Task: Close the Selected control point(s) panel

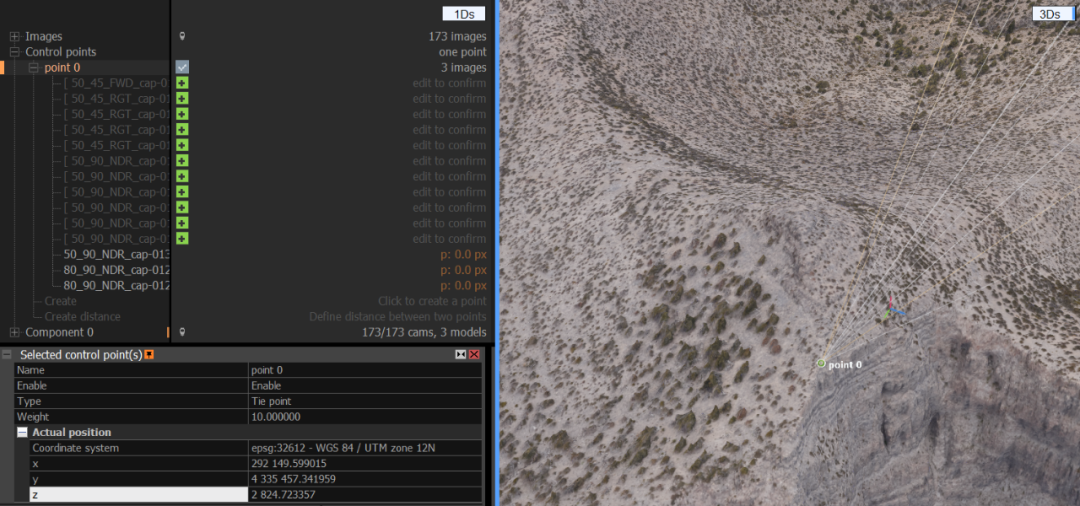Action: (x=474, y=355)
